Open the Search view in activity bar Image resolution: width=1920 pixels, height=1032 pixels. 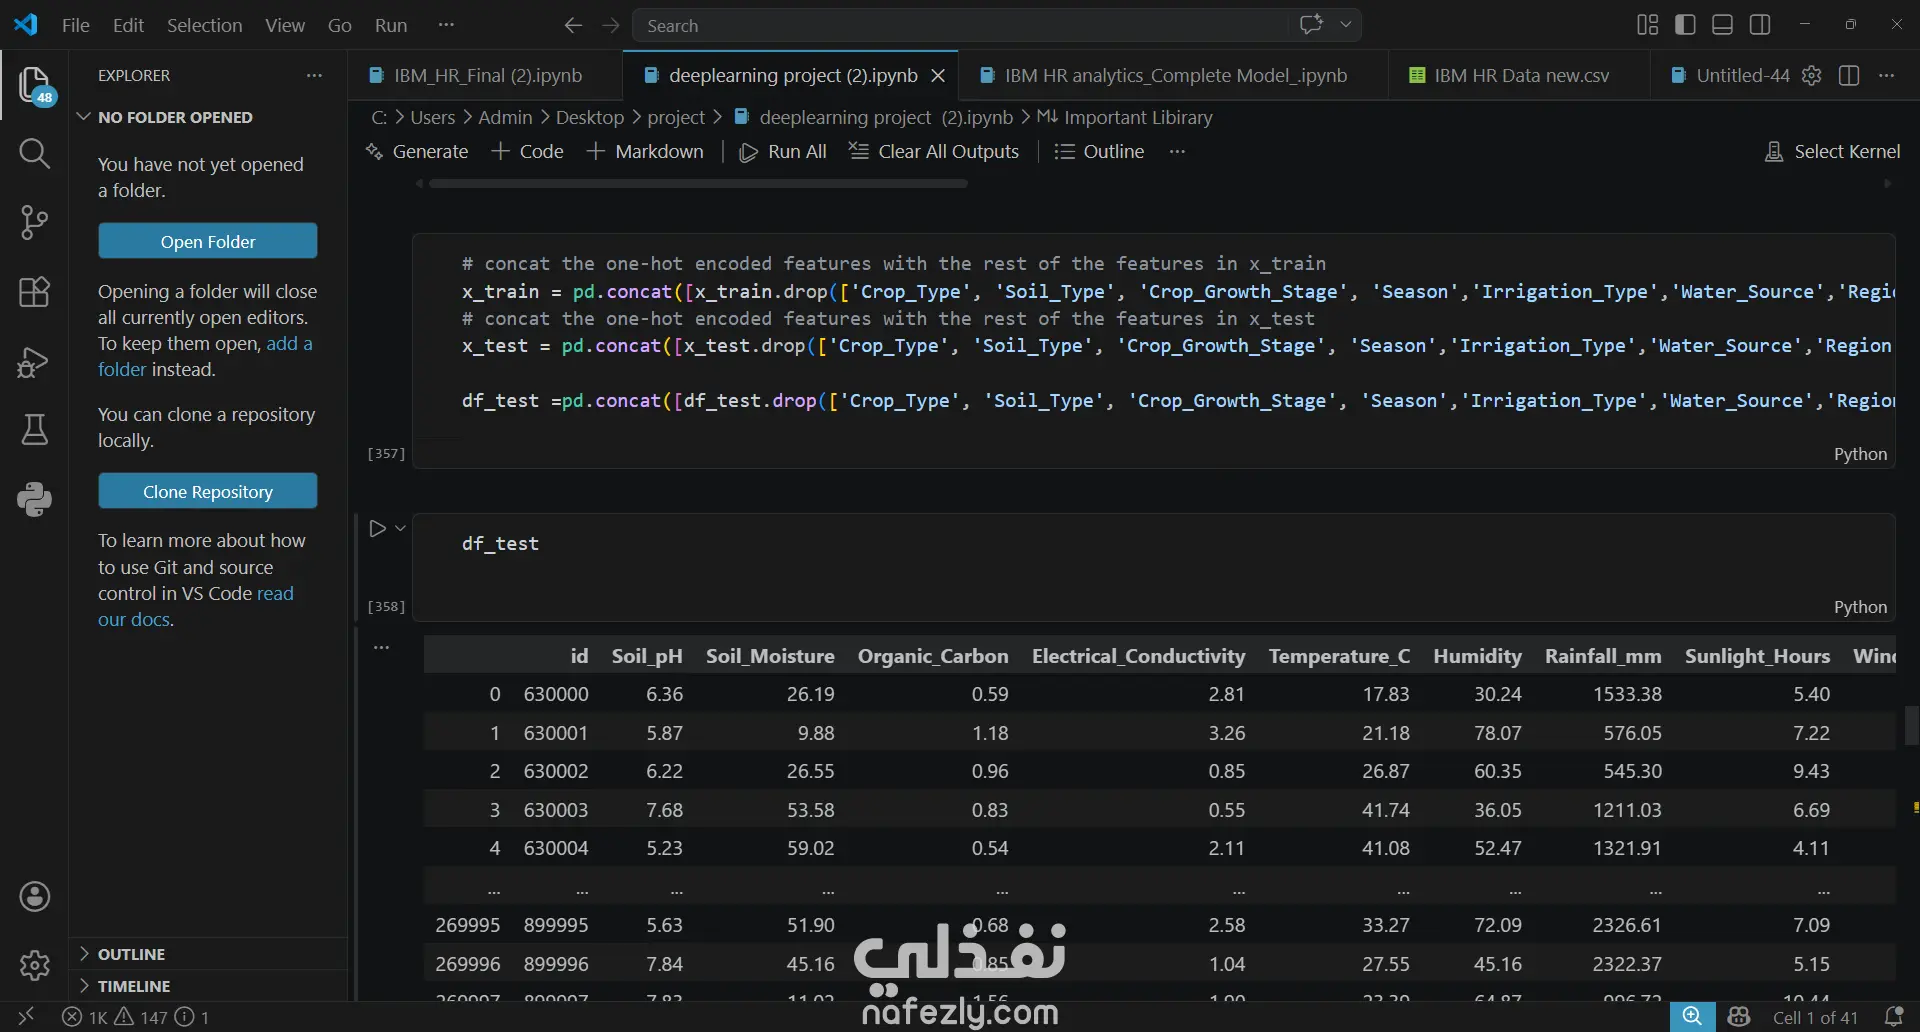coord(35,154)
